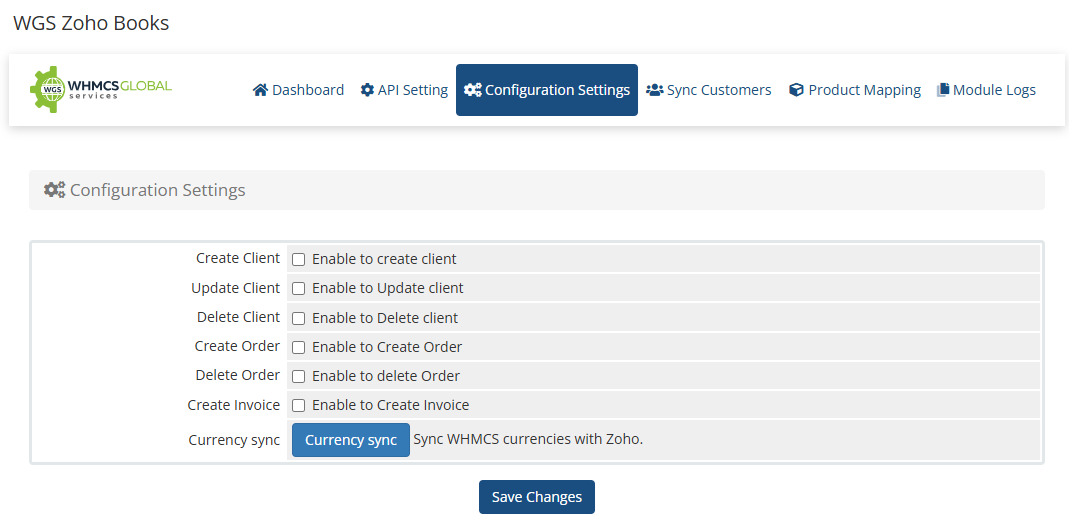Click the WHMCS Global Services logo

coord(101,89)
